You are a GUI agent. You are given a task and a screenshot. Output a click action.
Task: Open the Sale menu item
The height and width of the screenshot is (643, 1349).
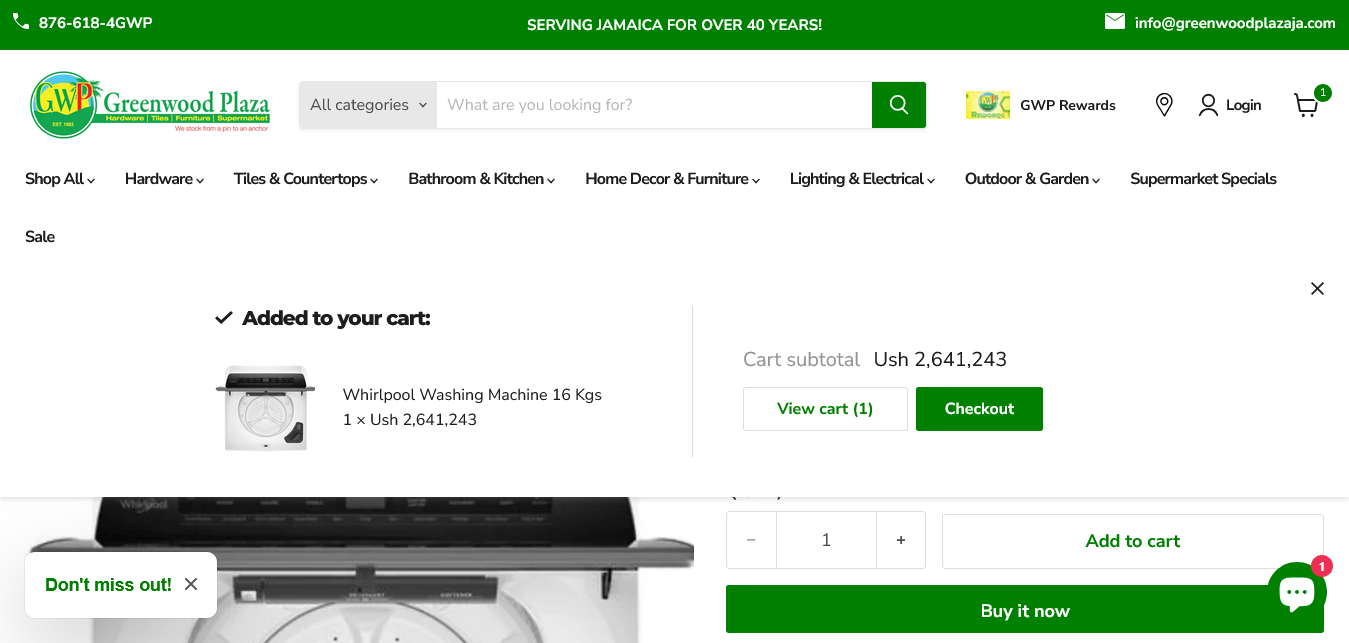[40, 237]
